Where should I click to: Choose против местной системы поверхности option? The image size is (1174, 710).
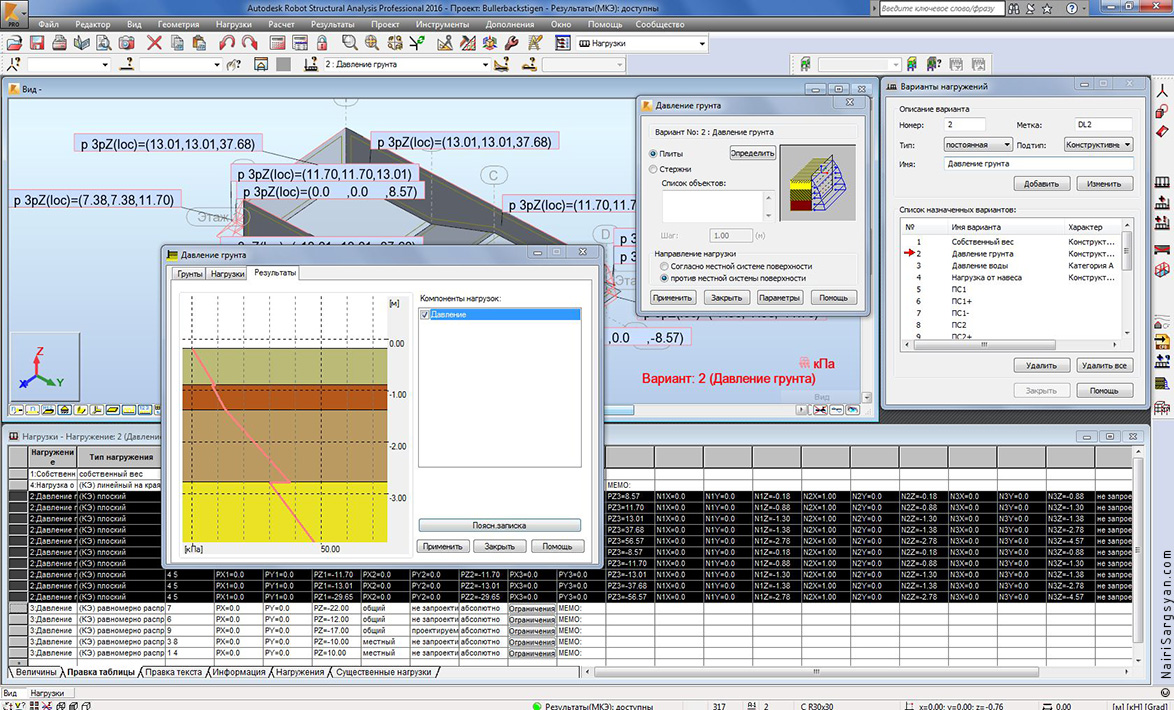coord(664,278)
